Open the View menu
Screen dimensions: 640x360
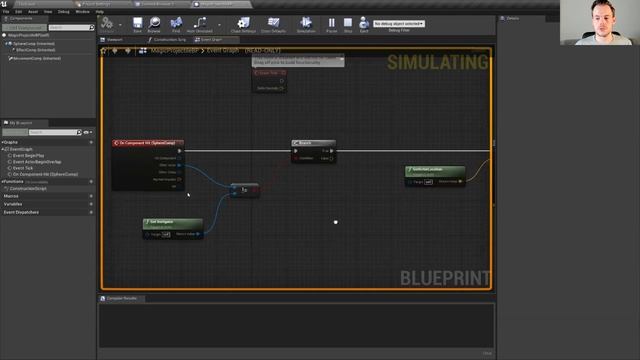(x=48, y=12)
